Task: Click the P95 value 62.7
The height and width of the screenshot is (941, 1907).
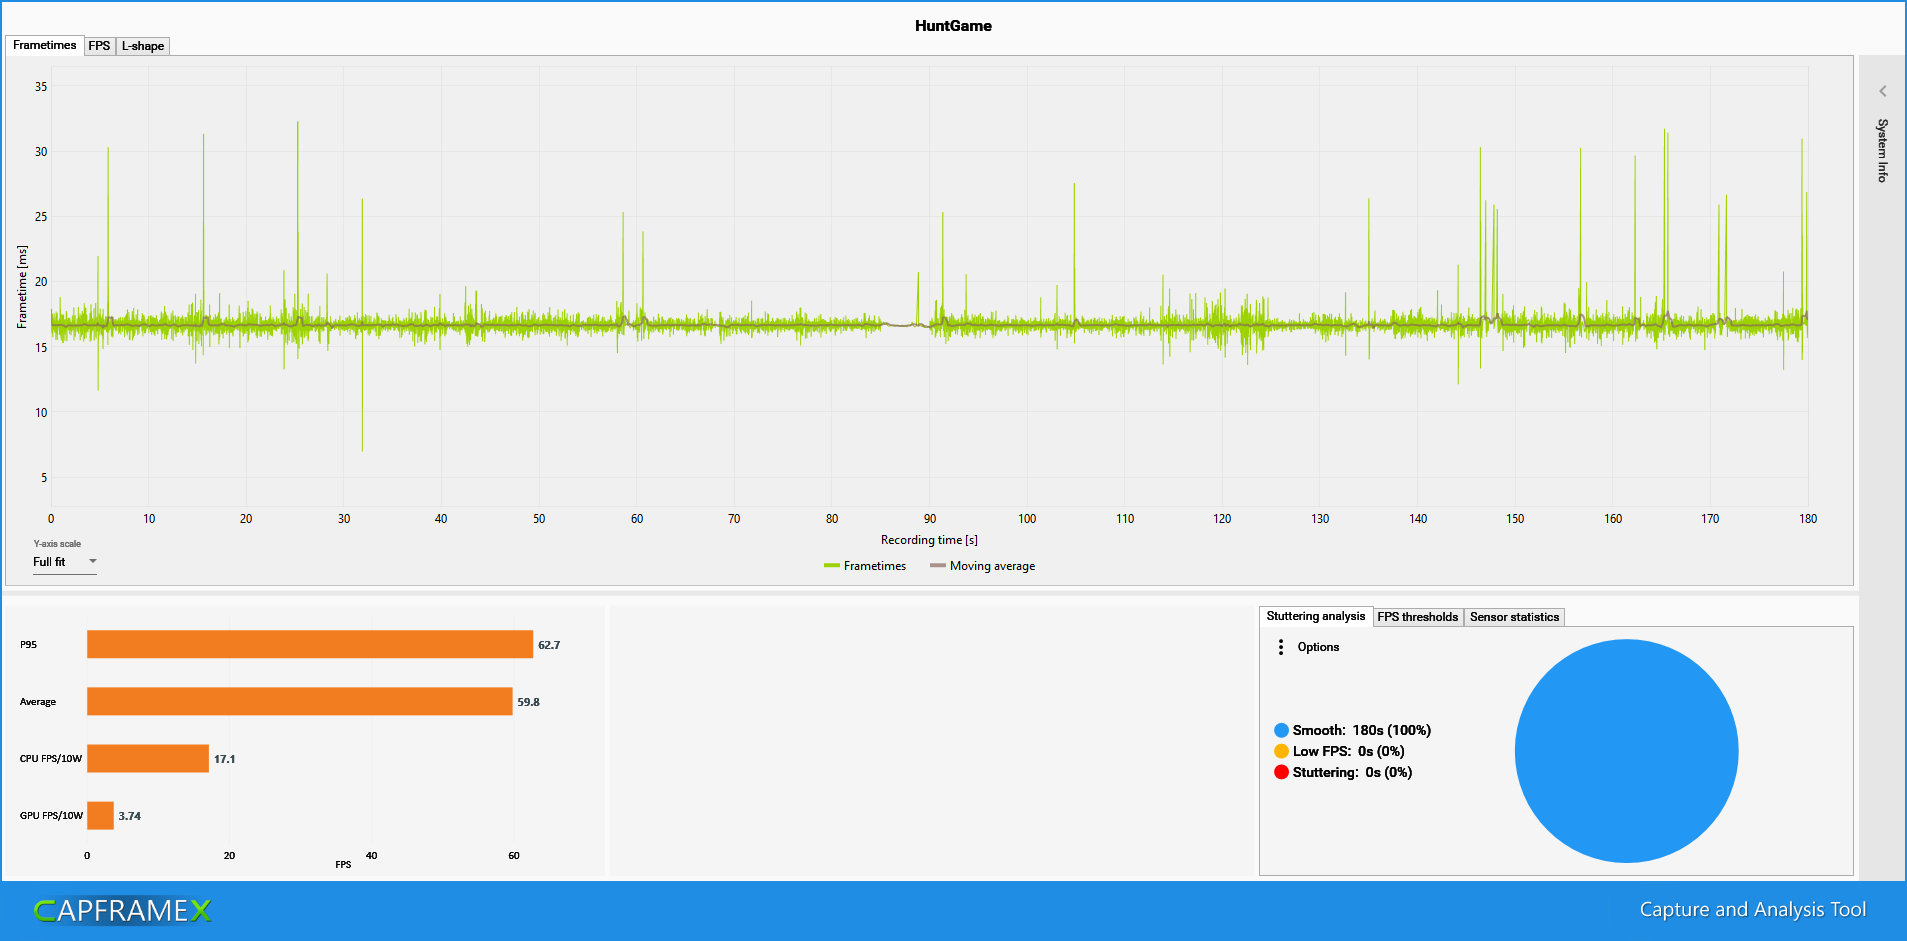Action: coord(549,645)
